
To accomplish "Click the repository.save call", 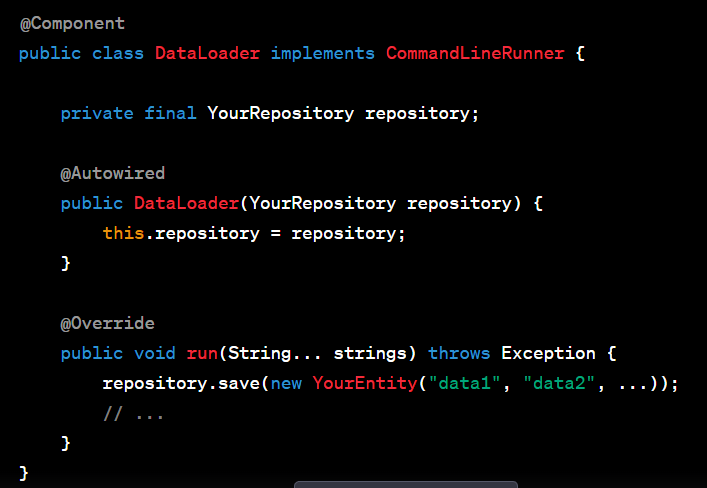I will (x=181, y=383).
